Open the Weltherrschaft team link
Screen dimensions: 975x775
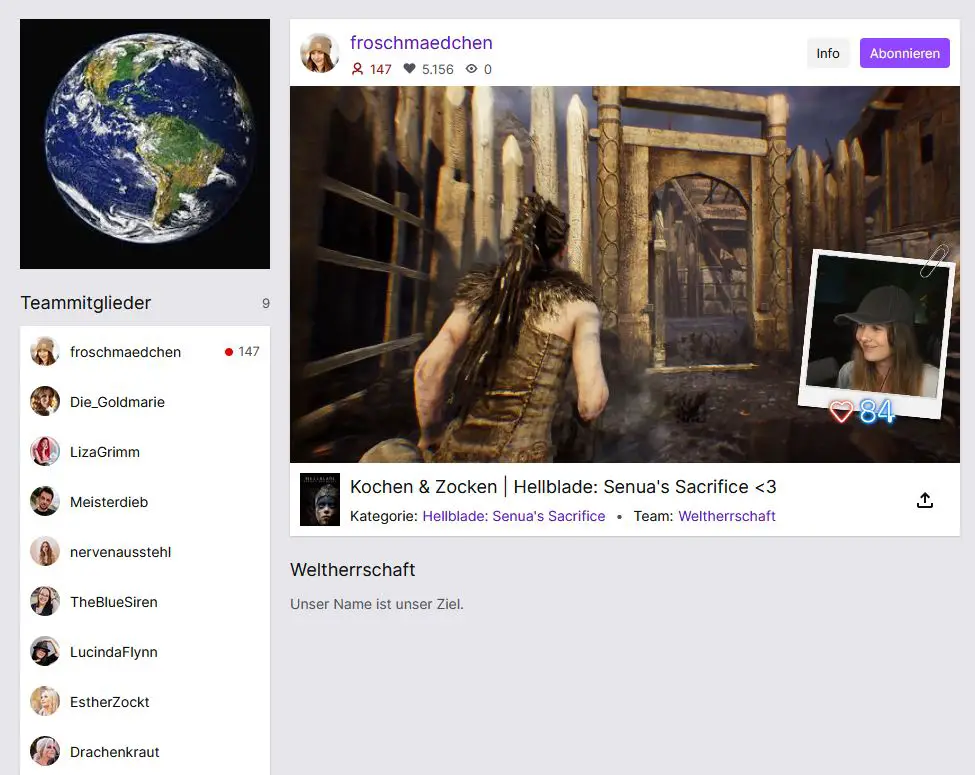726,516
